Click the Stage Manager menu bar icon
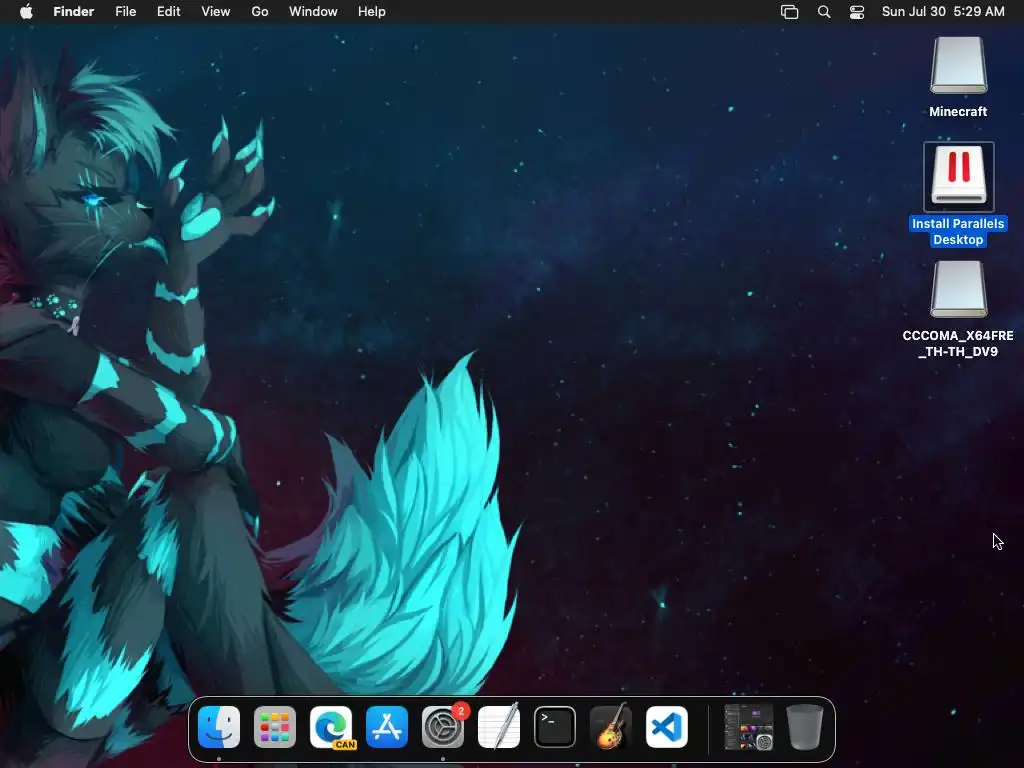The width and height of the screenshot is (1024, 768). tap(790, 12)
